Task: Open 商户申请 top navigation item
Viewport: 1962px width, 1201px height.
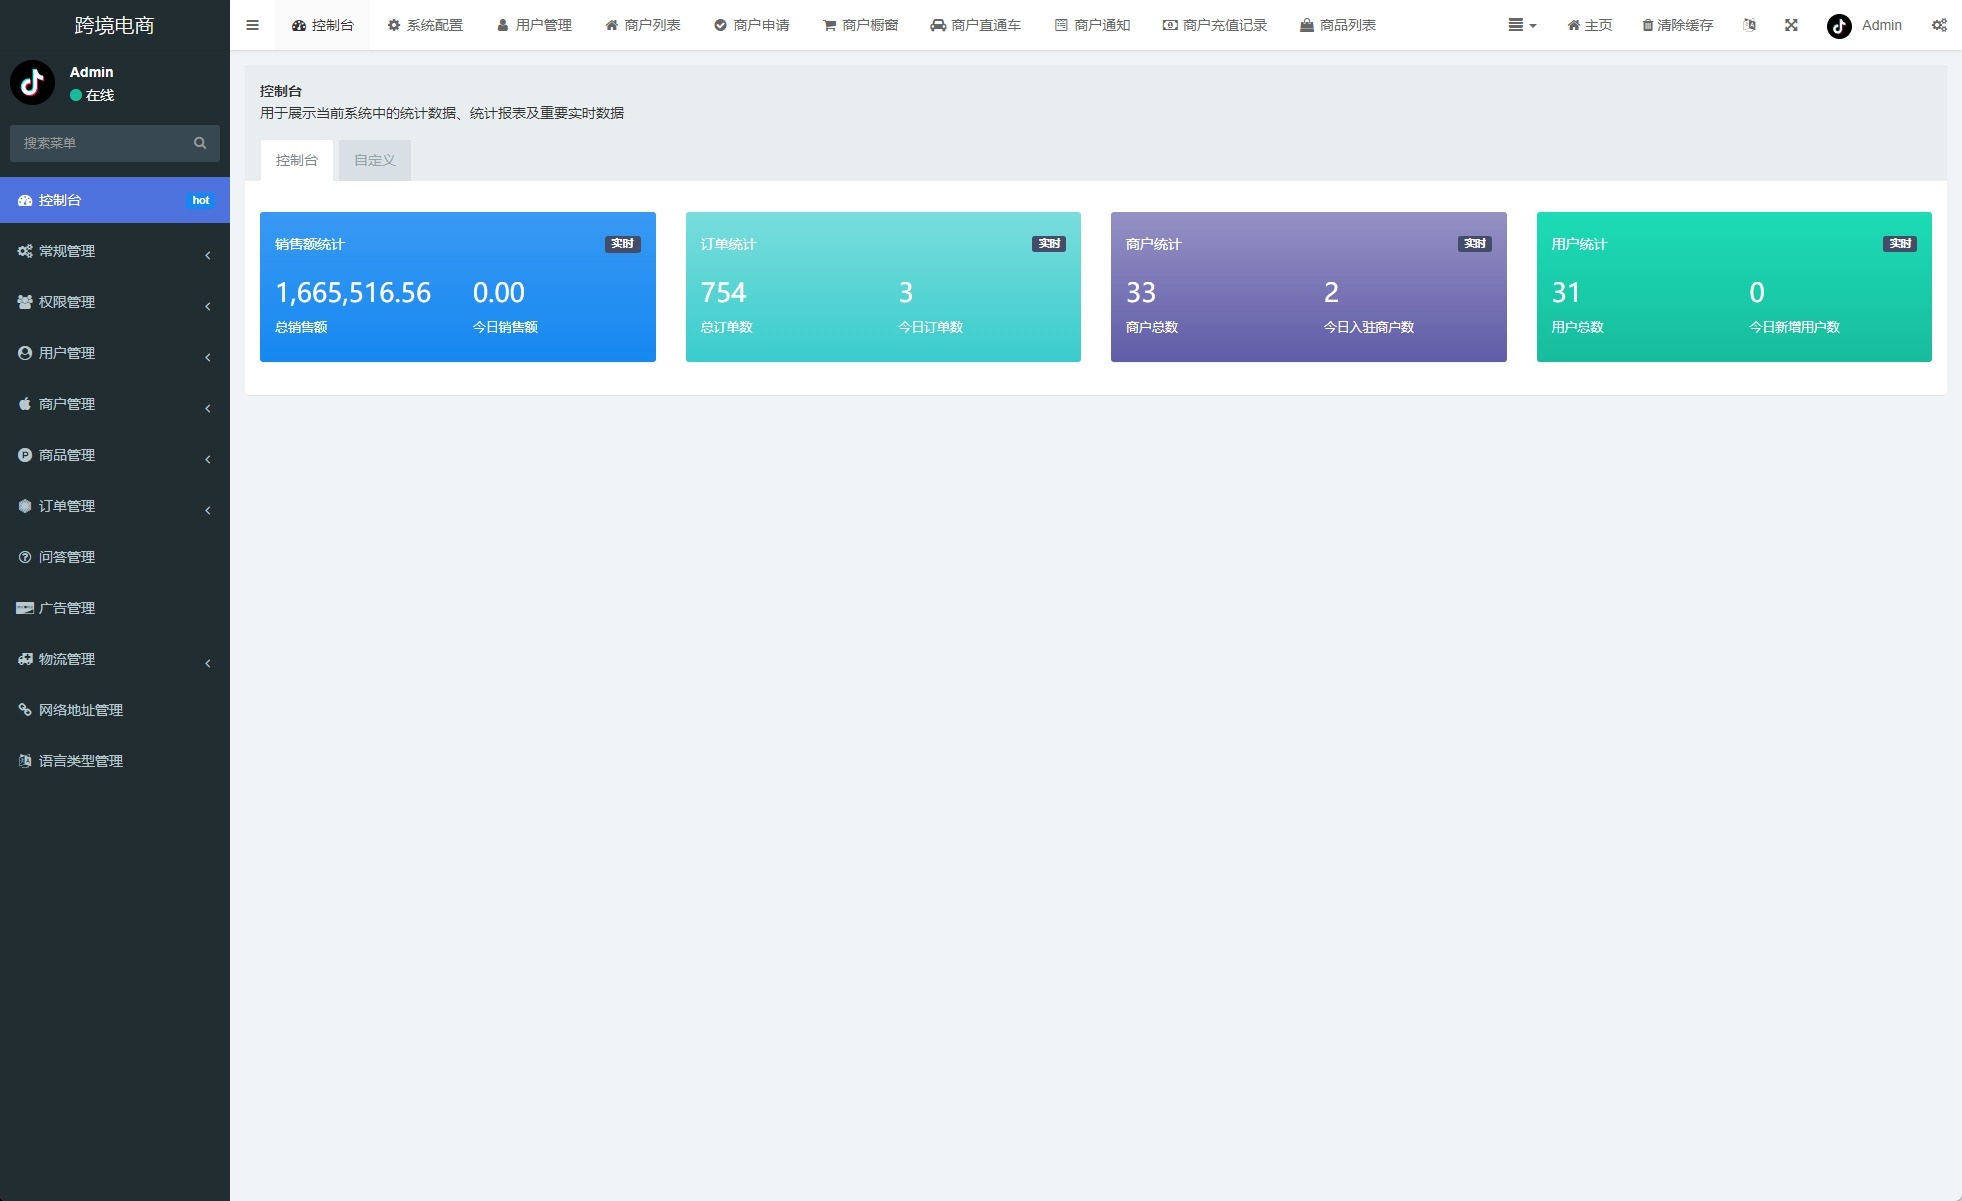Action: click(x=757, y=25)
